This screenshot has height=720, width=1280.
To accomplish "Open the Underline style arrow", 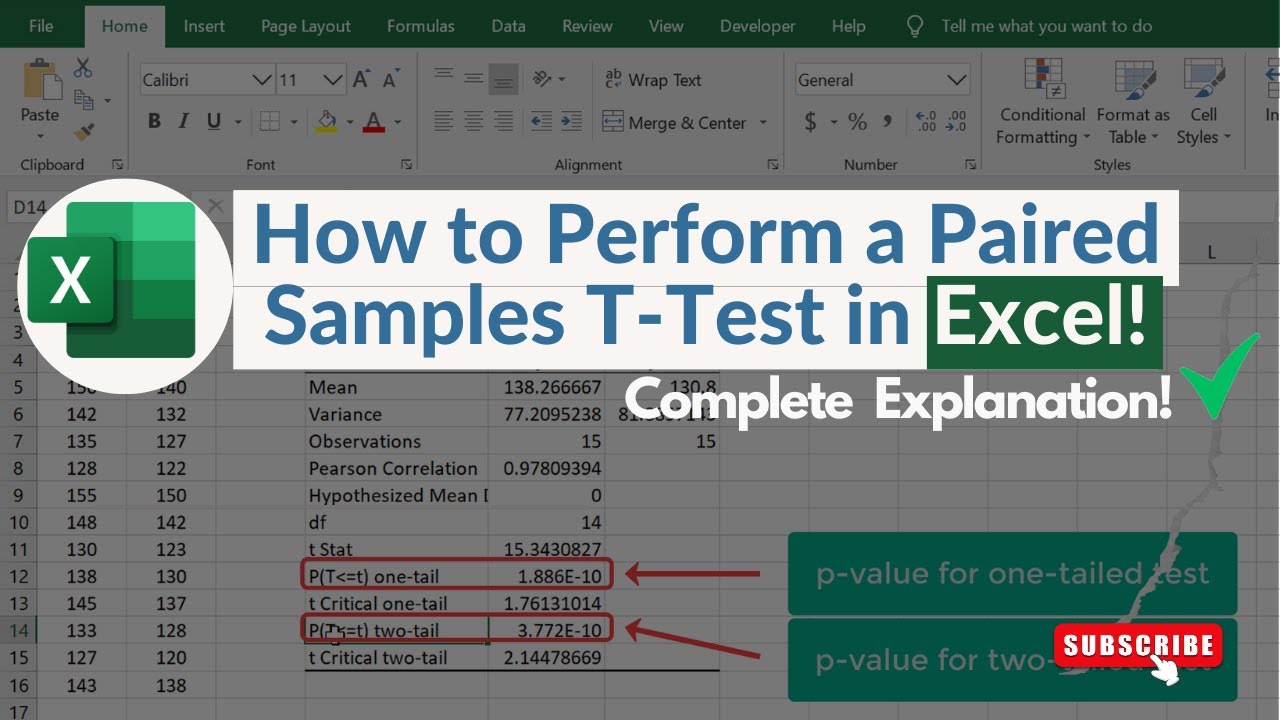I will [238, 123].
